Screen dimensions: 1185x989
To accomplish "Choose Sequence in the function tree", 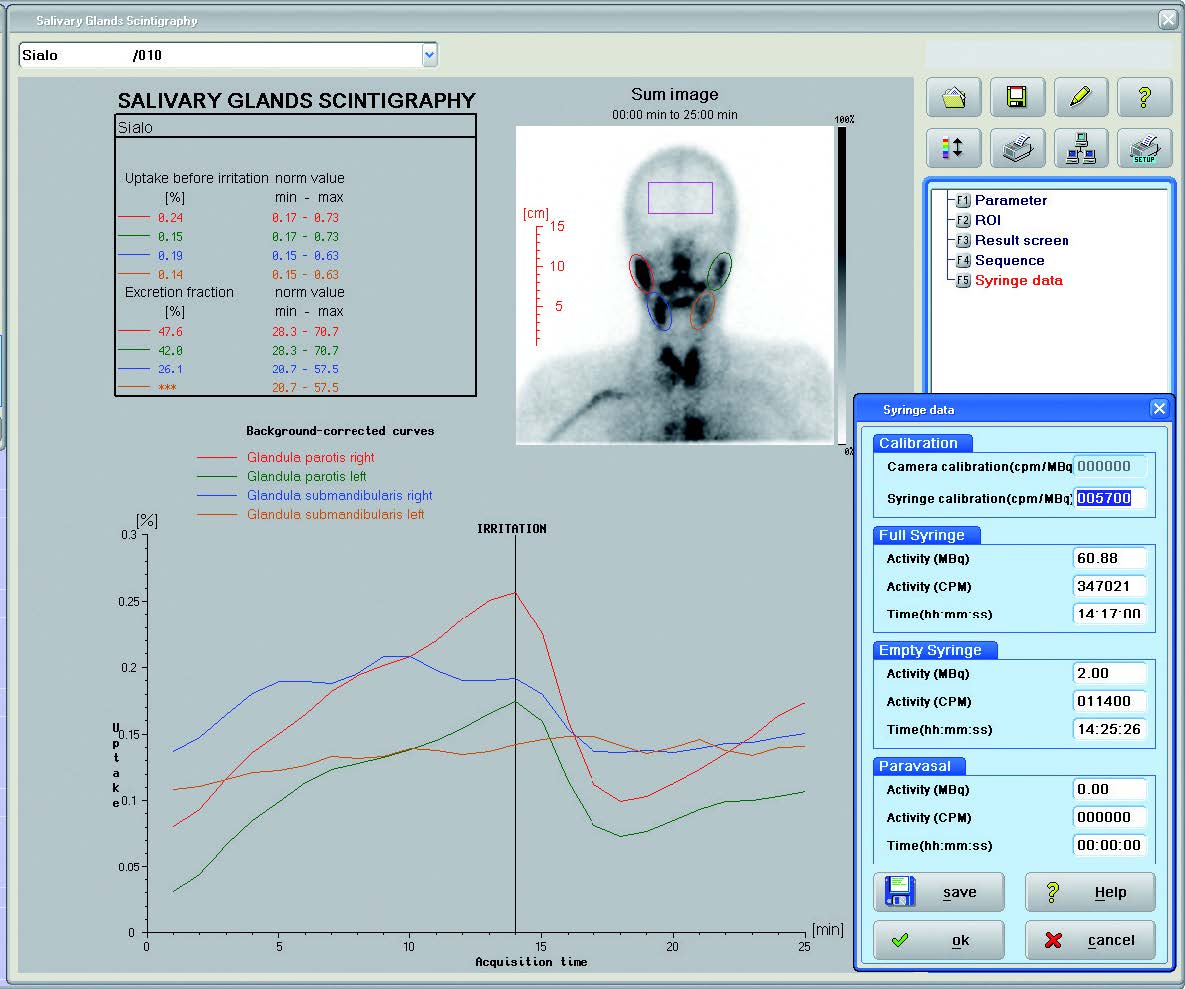I will click(1009, 260).
